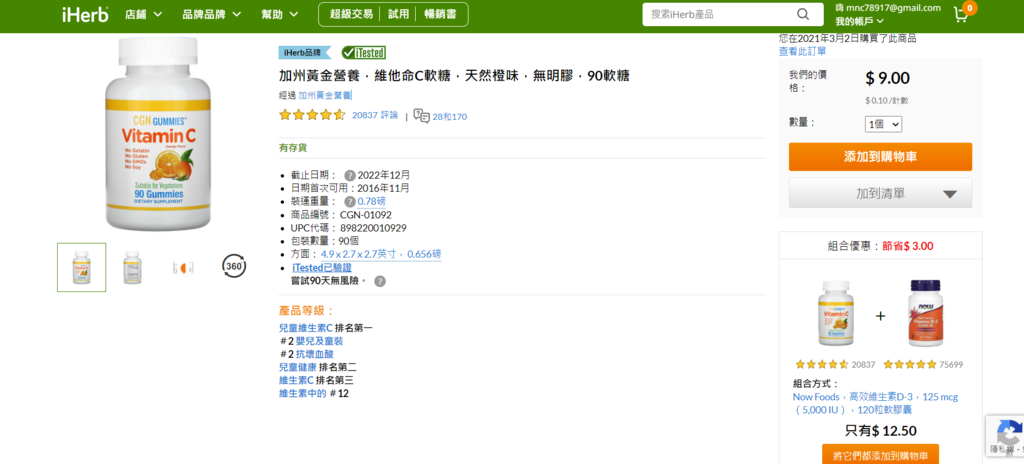1024x464 pixels.
Task: Click the iHerb logo
Action: pyautogui.click(x=85, y=14)
